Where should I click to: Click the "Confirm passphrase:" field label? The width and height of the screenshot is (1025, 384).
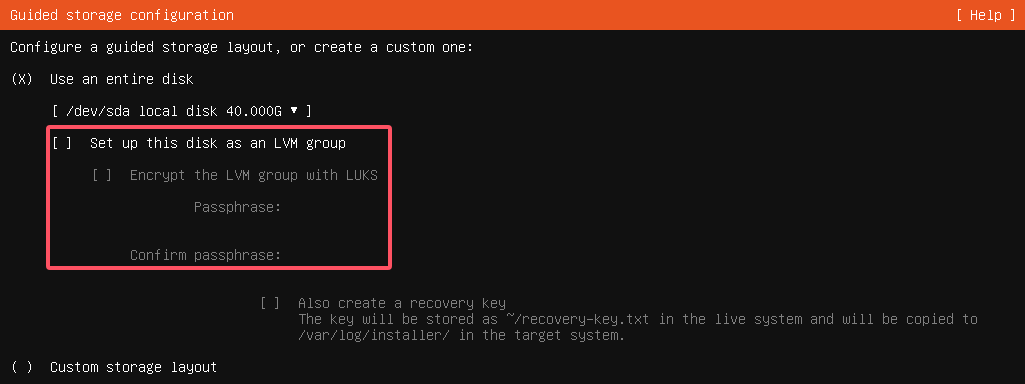pyautogui.click(x=205, y=255)
